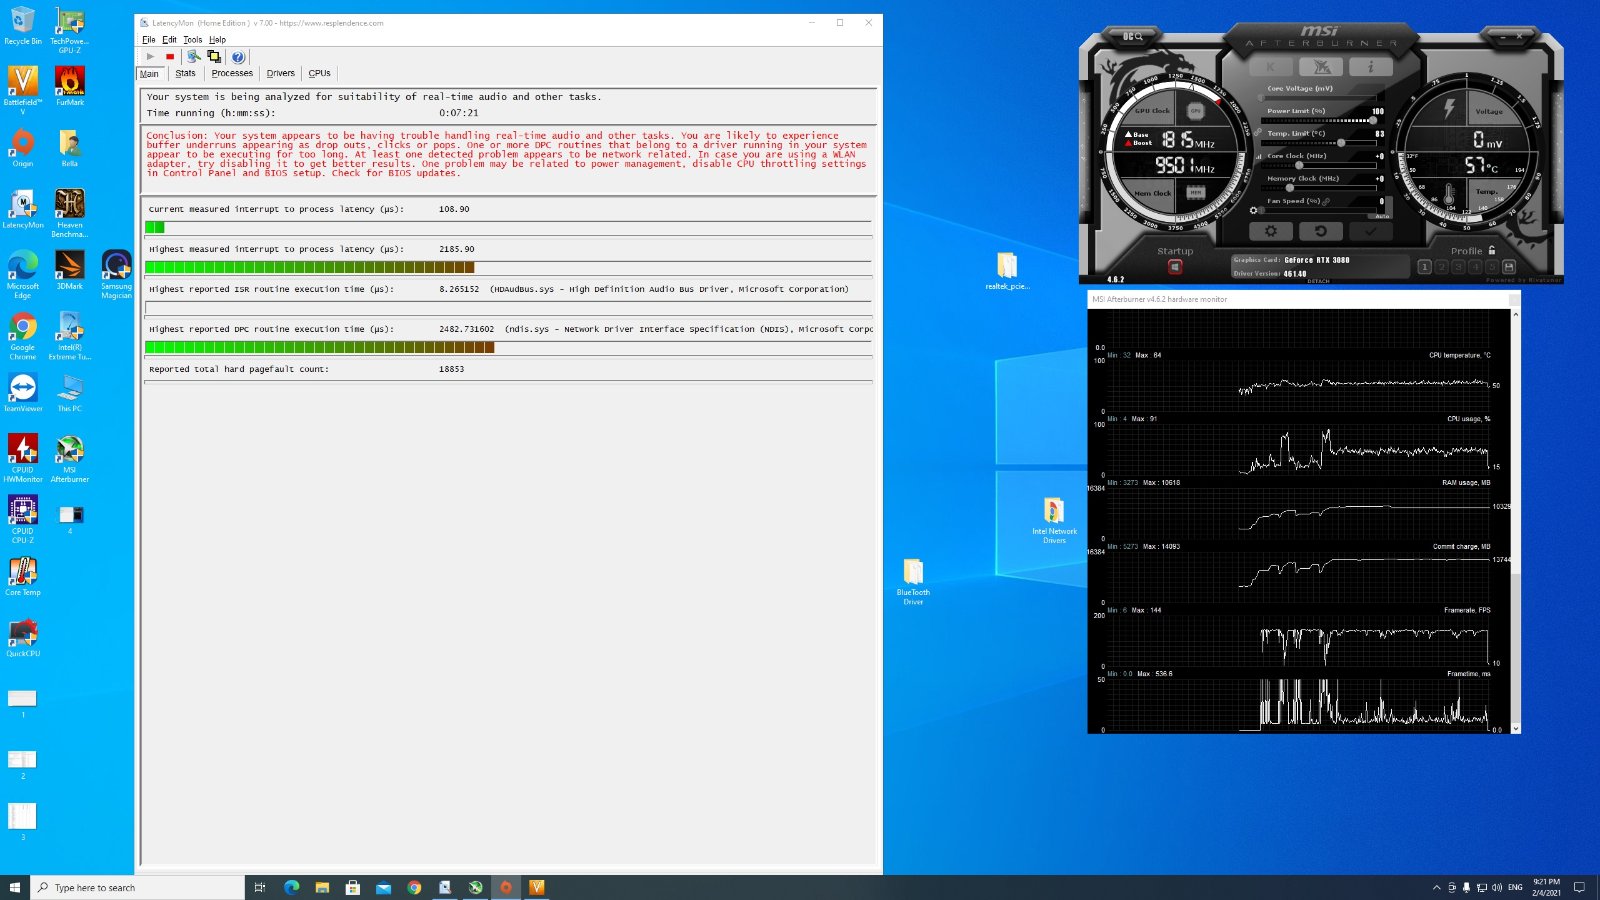
Task: Select the Main tab in LatencyMon
Action: click(149, 74)
